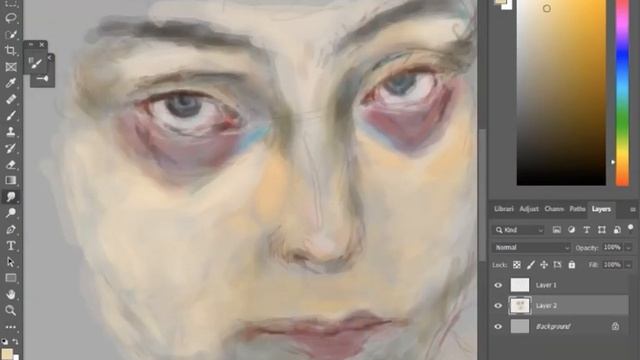Viewport: 640px width, 360px height.
Task: Click Background layer lock icon
Action: [x=616, y=326]
